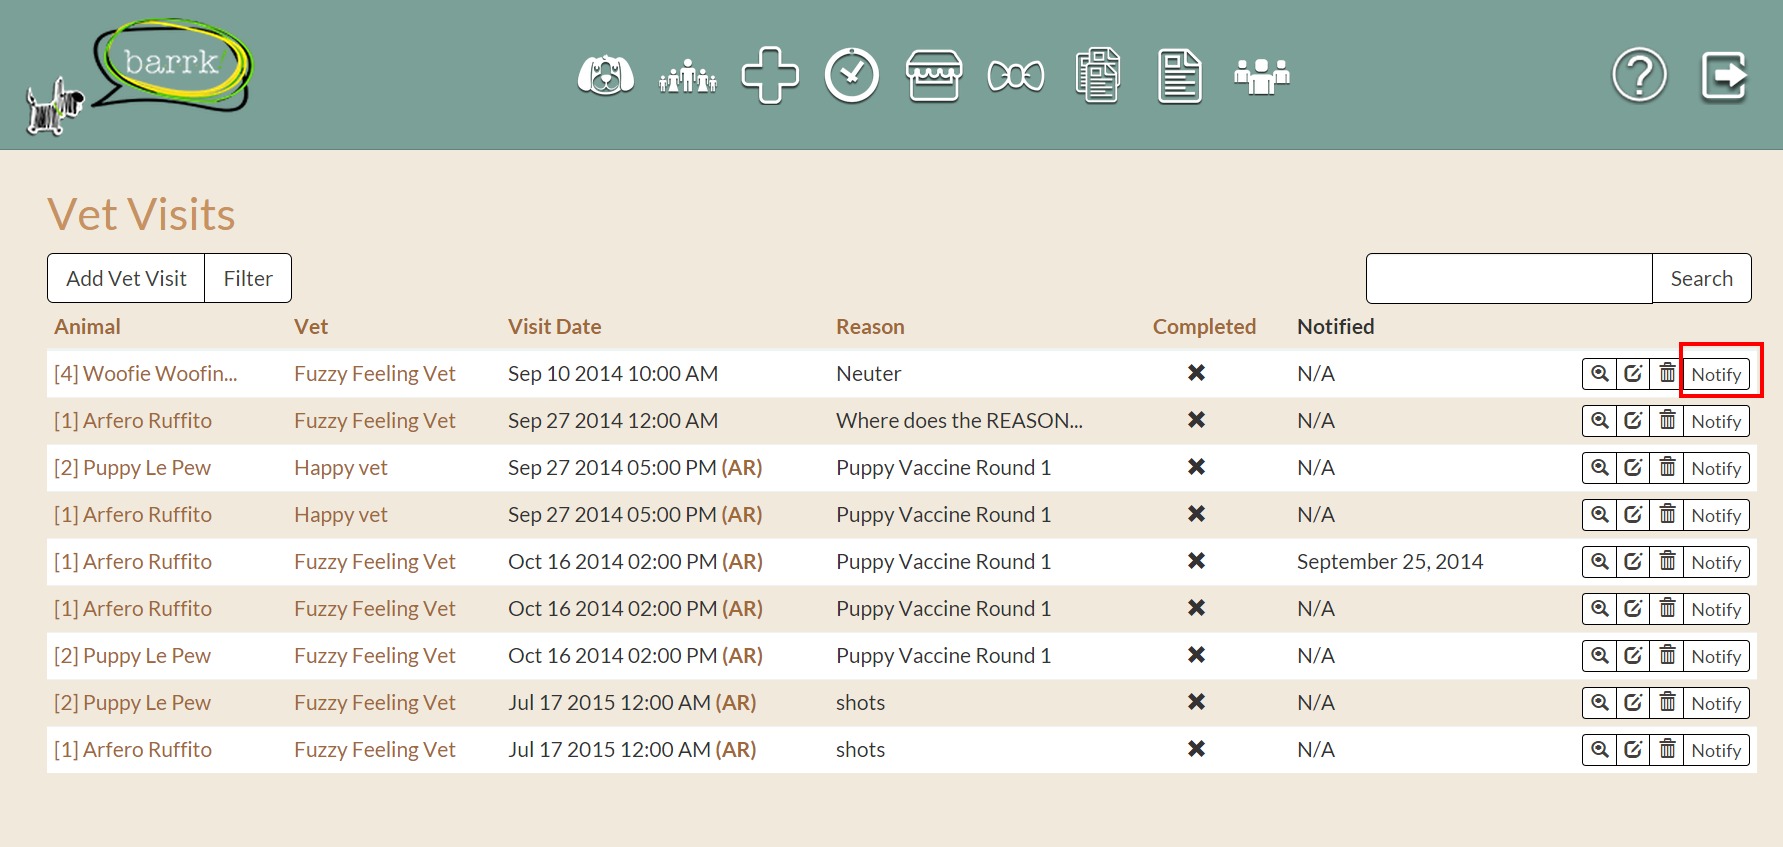Open the clock checkmark icon in navbar

point(852,75)
